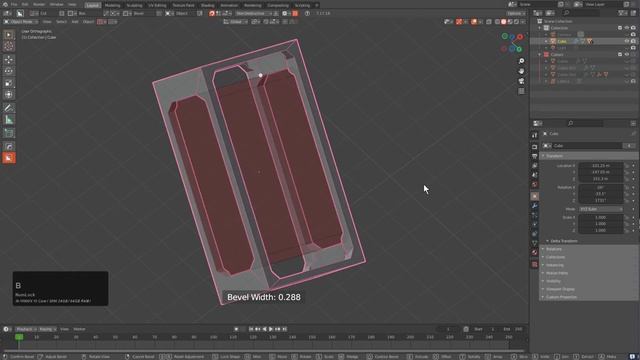The height and width of the screenshot is (360, 640).
Task: Select the Move tool
Action: point(9,60)
